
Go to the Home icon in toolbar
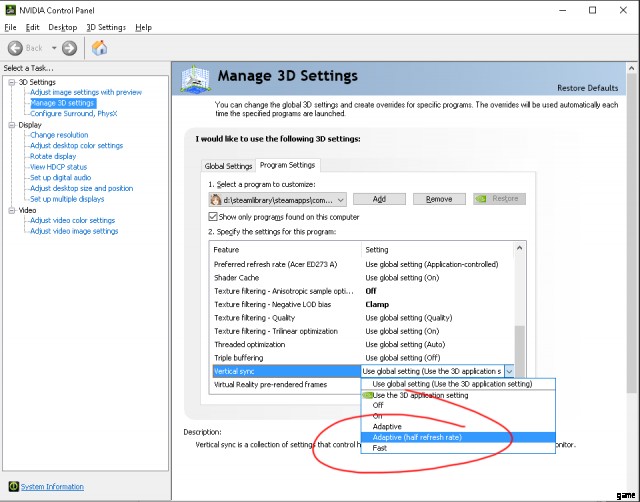click(100, 48)
